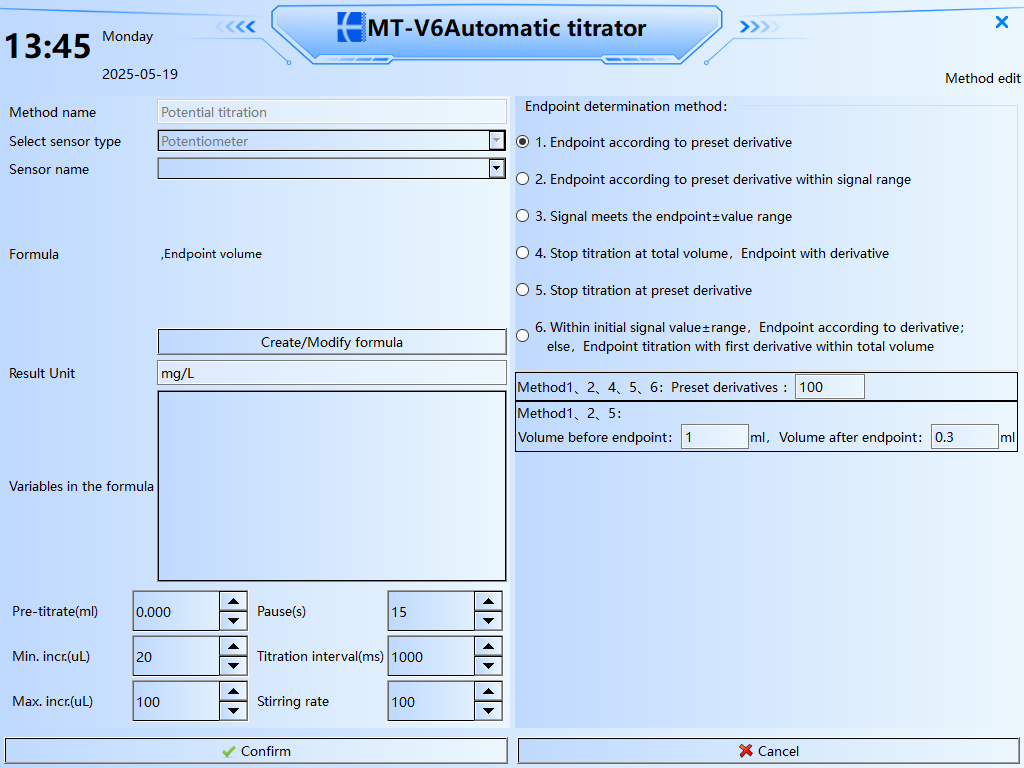
Task: Click the Create/Modify formula button
Action: click(x=332, y=342)
